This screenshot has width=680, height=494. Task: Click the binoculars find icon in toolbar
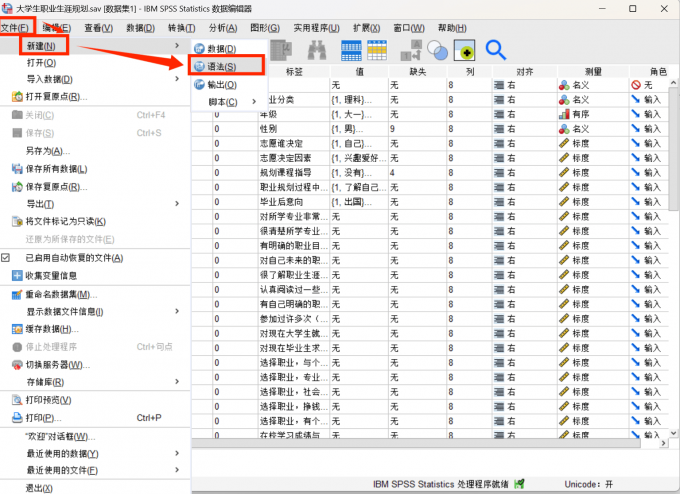point(318,49)
